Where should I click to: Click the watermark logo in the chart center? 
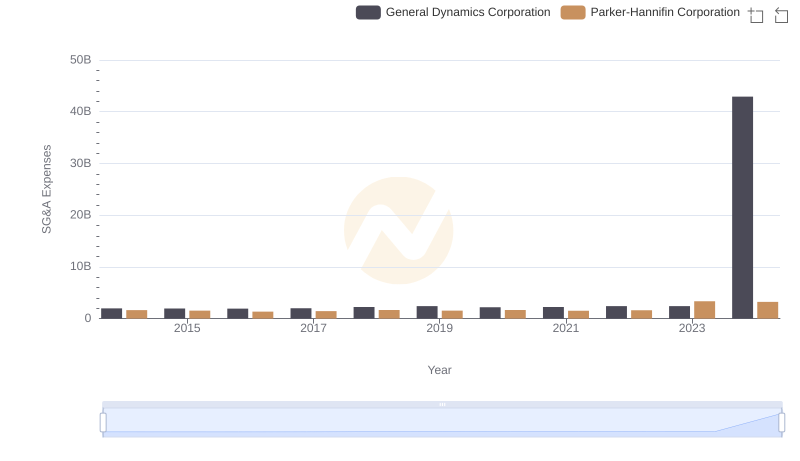pos(398,230)
